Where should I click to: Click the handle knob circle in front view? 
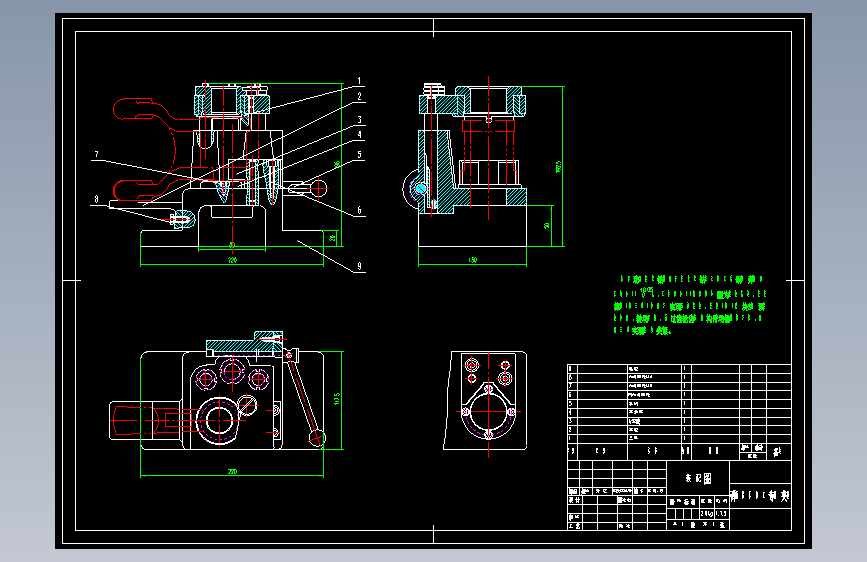point(318,189)
